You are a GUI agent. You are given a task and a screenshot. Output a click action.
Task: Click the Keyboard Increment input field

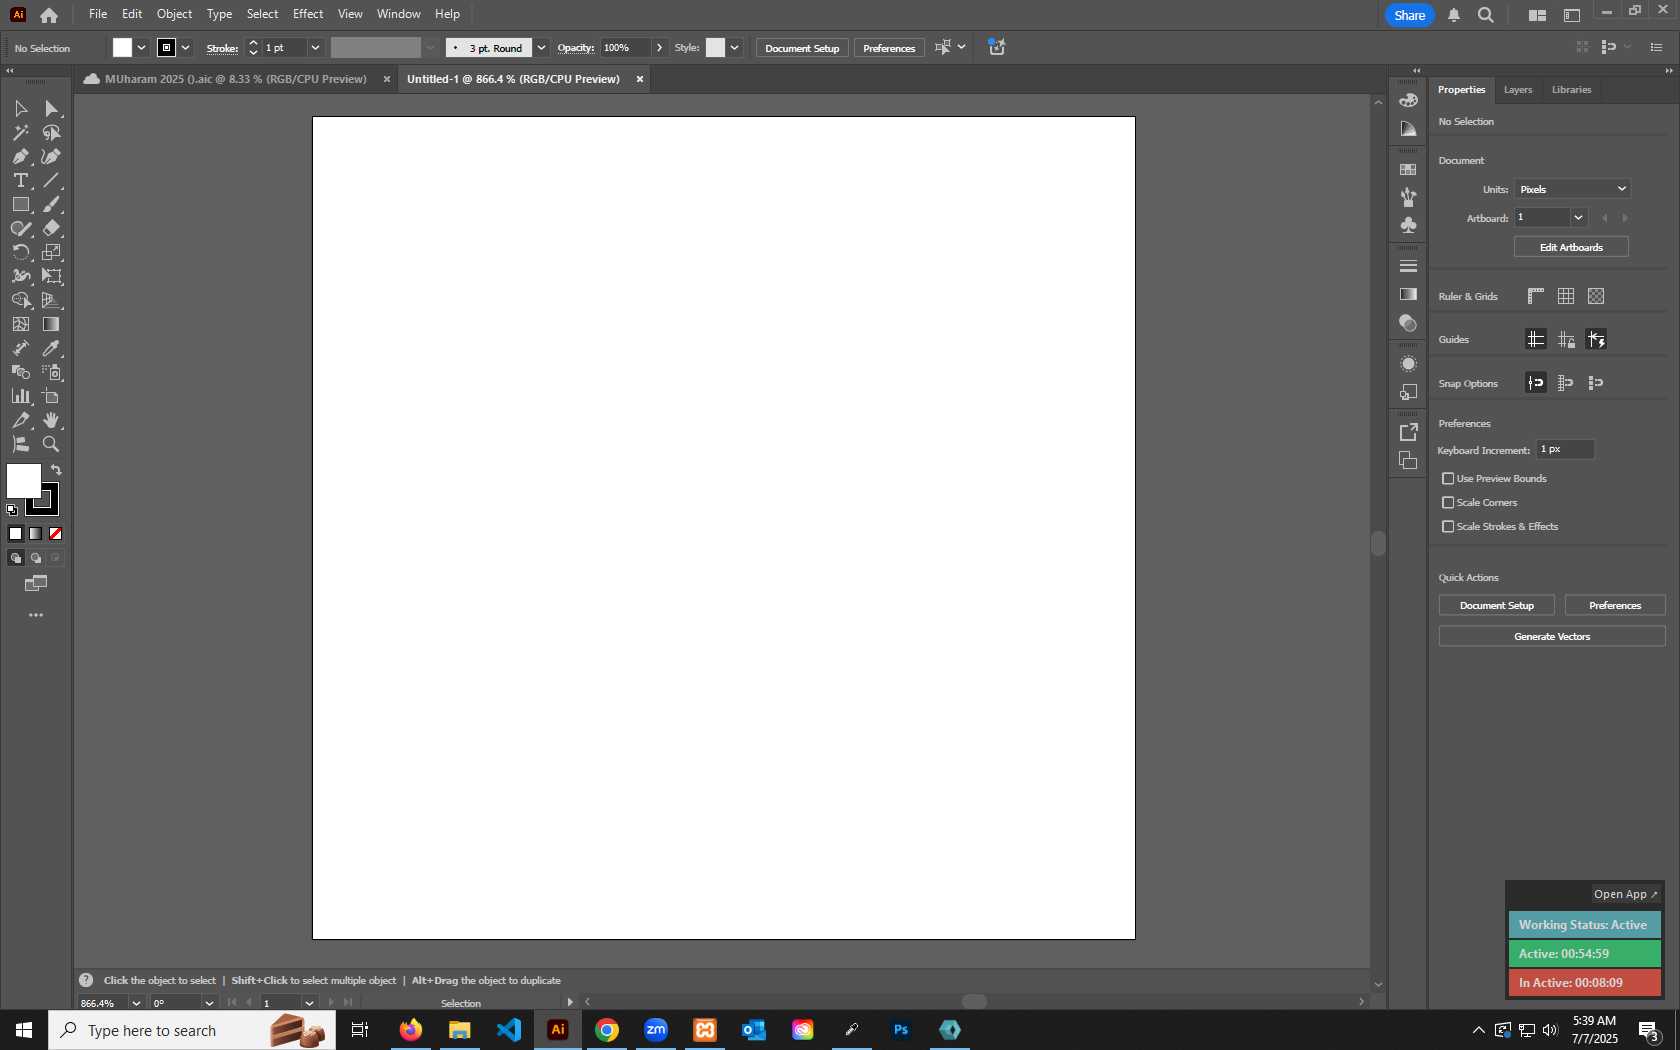coord(1565,450)
